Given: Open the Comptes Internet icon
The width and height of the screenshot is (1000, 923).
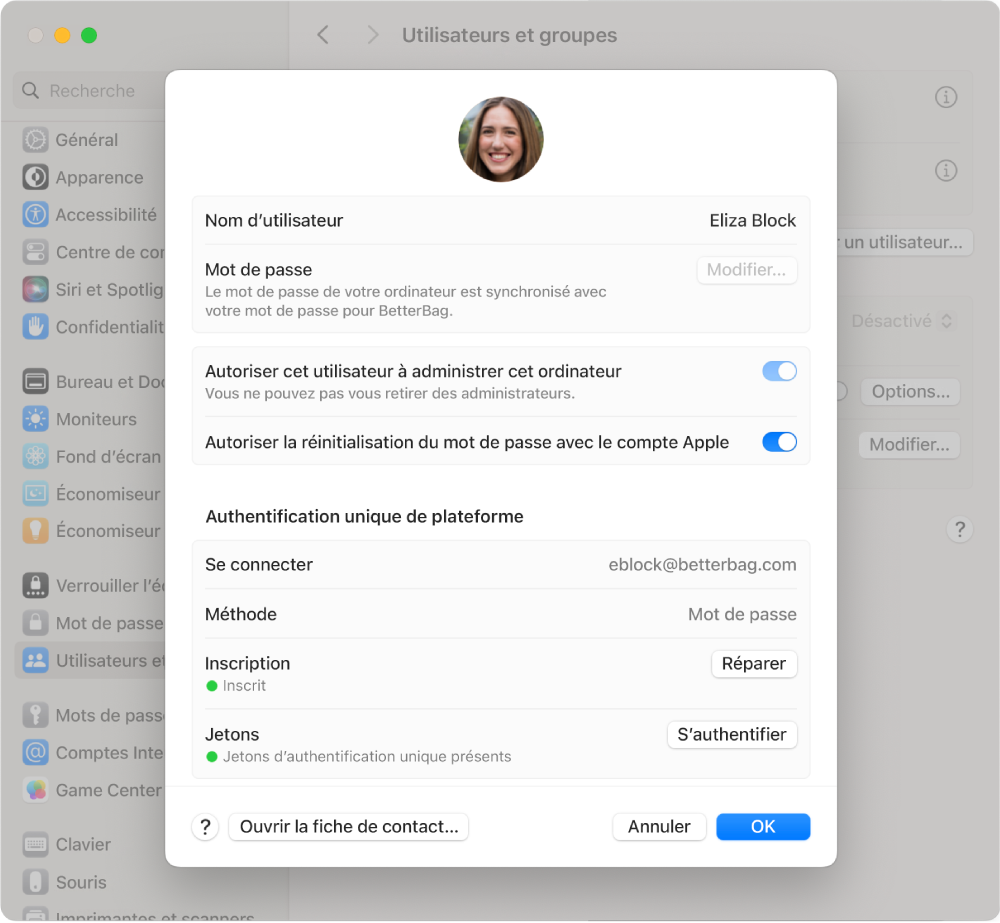Looking at the screenshot, I should pos(35,752).
